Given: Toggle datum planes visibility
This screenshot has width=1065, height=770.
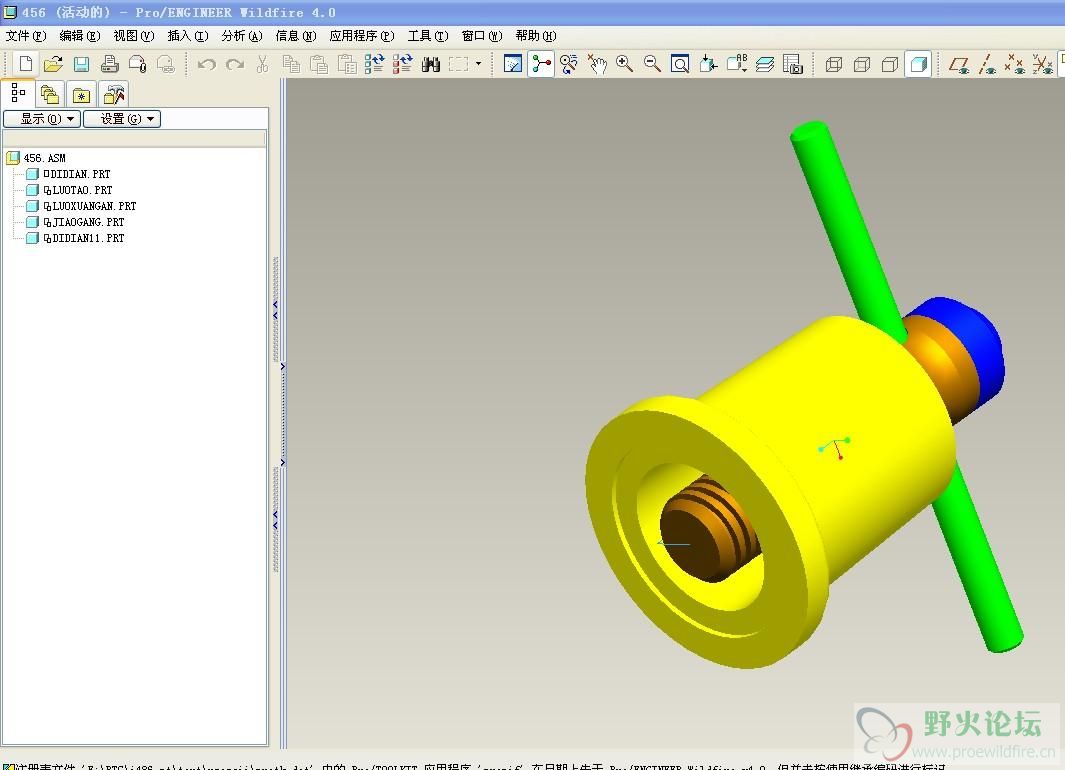Looking at the screenshot, I should point(959,64).
